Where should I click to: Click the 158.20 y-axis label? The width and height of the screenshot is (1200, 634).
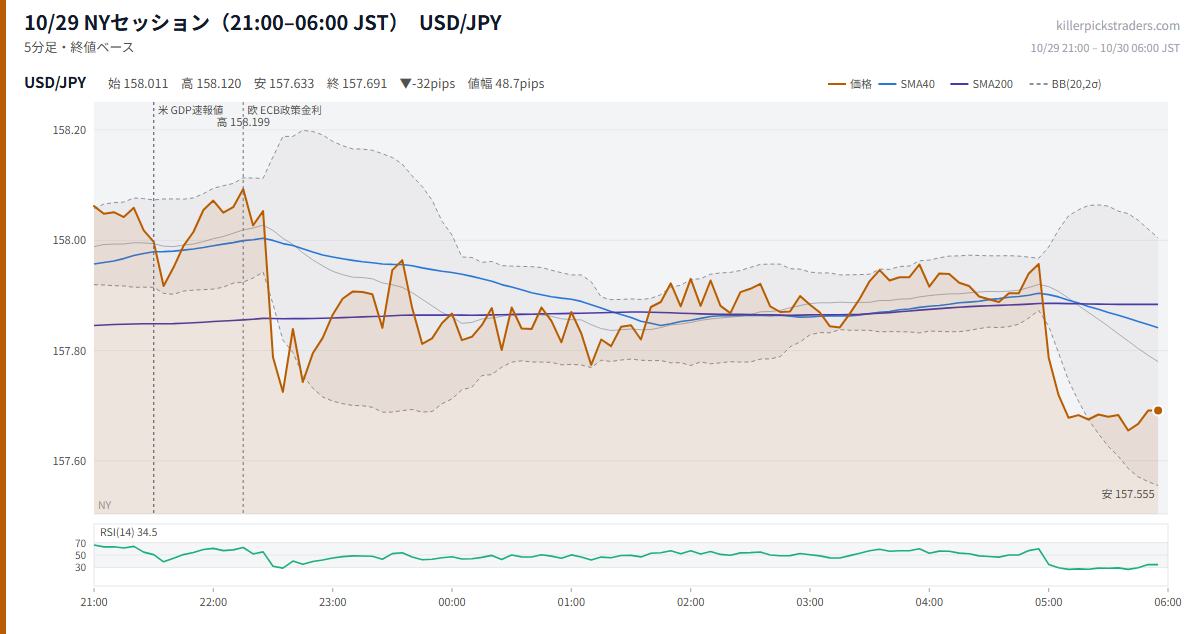[x=70, y=130]
